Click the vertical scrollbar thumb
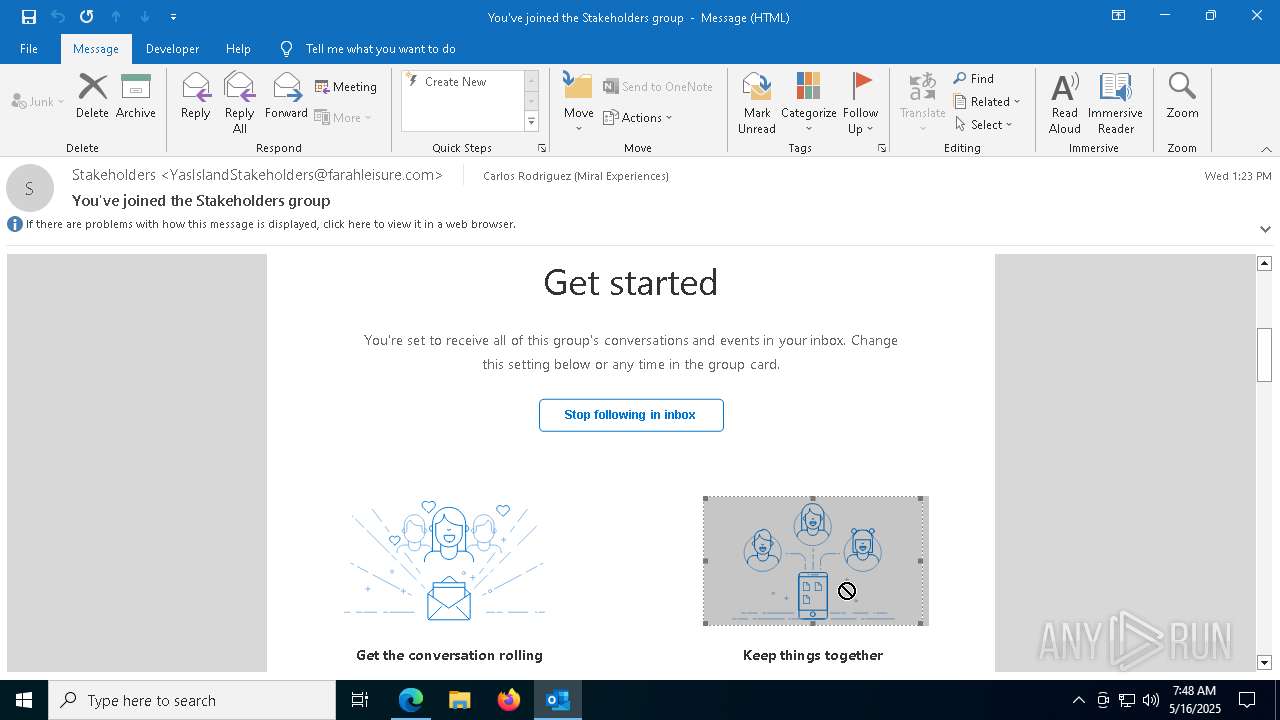The image size is (1280, 720). [x=1264, y=355]
